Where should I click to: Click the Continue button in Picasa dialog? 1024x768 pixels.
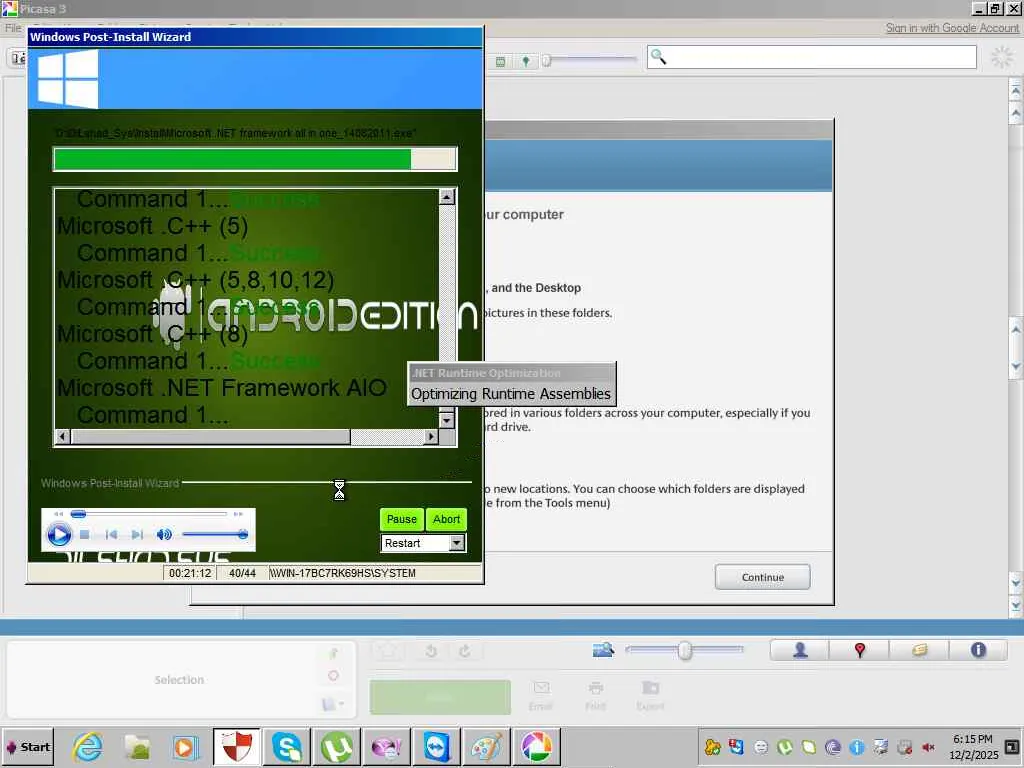[x=763, y=577]
